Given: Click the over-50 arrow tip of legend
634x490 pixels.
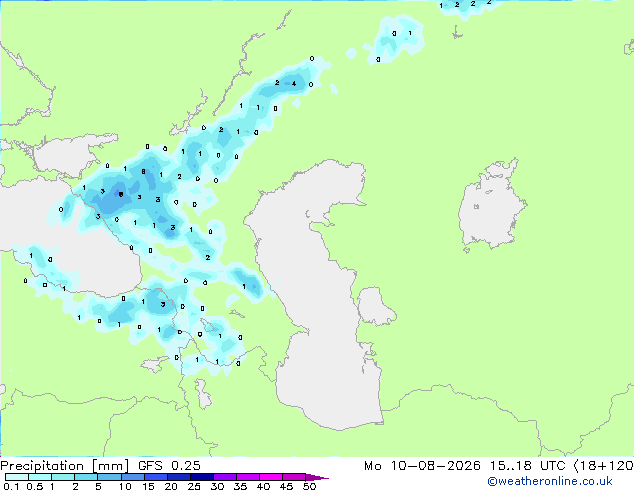Looking at the screenshot, I should click(x=317, y=477).
